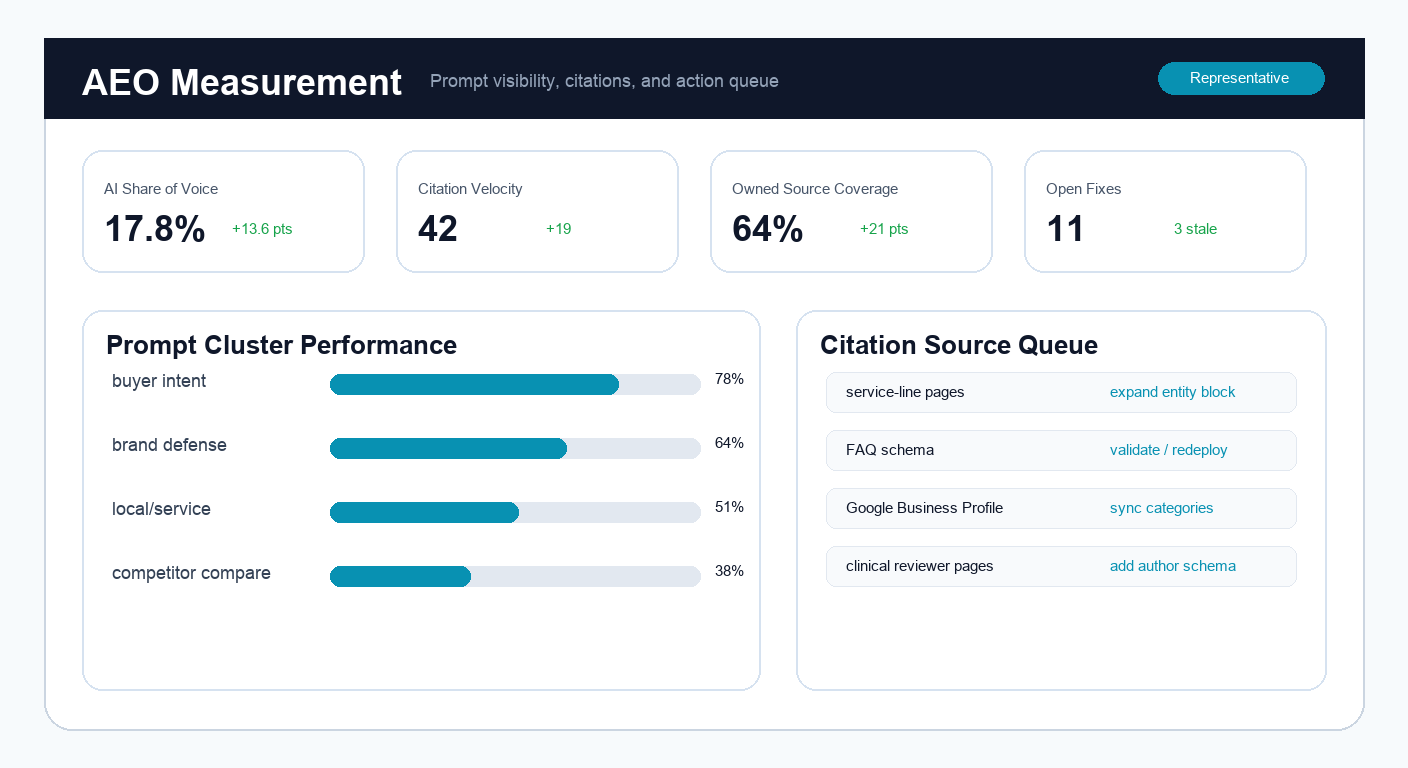Click the competitor compare progress bar

pyautogui.click(x=515, y=577)
